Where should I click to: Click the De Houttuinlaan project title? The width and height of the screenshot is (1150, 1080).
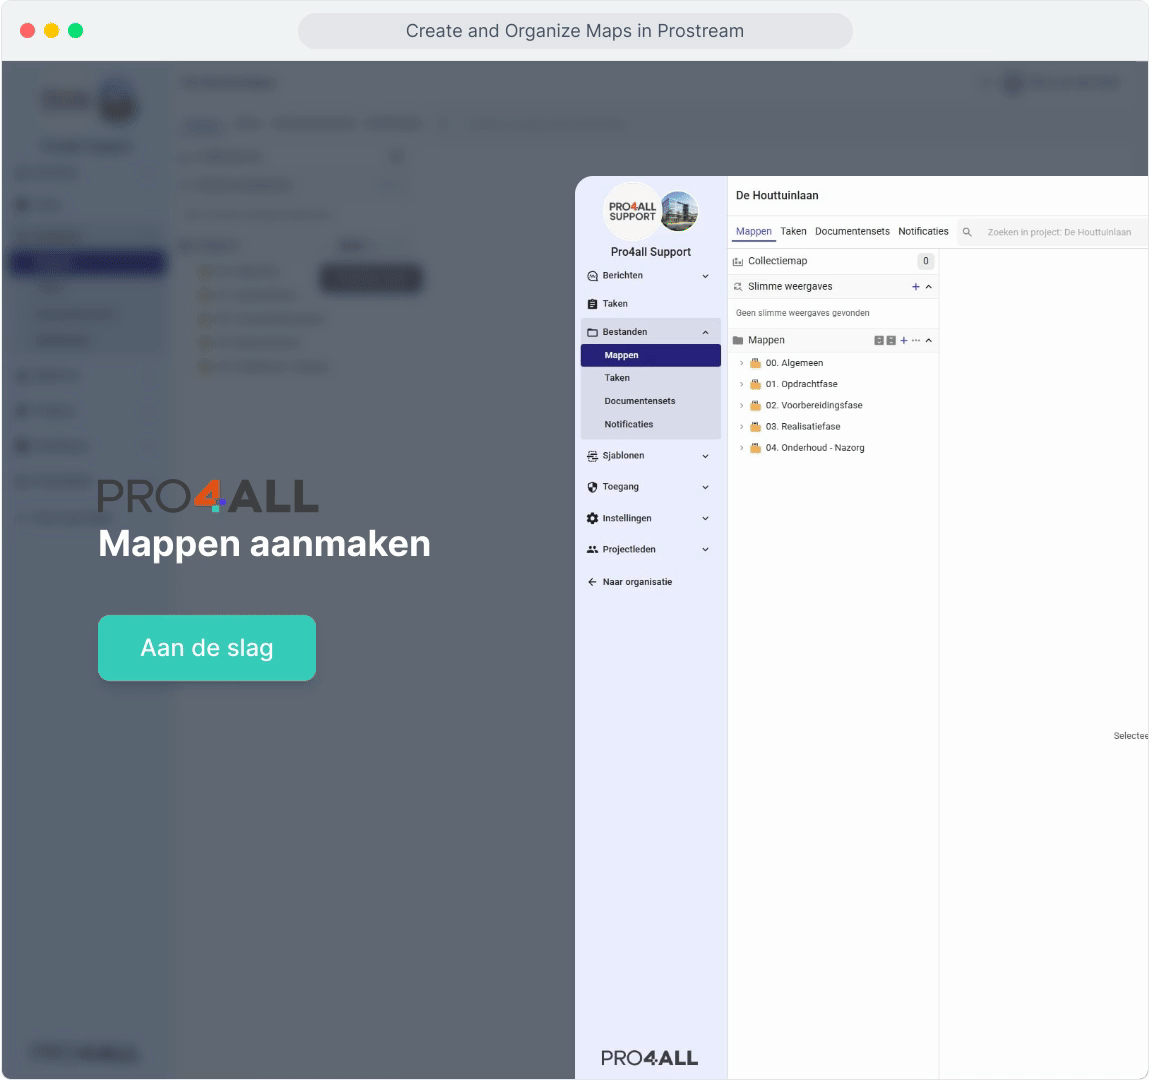pos(777,196)
